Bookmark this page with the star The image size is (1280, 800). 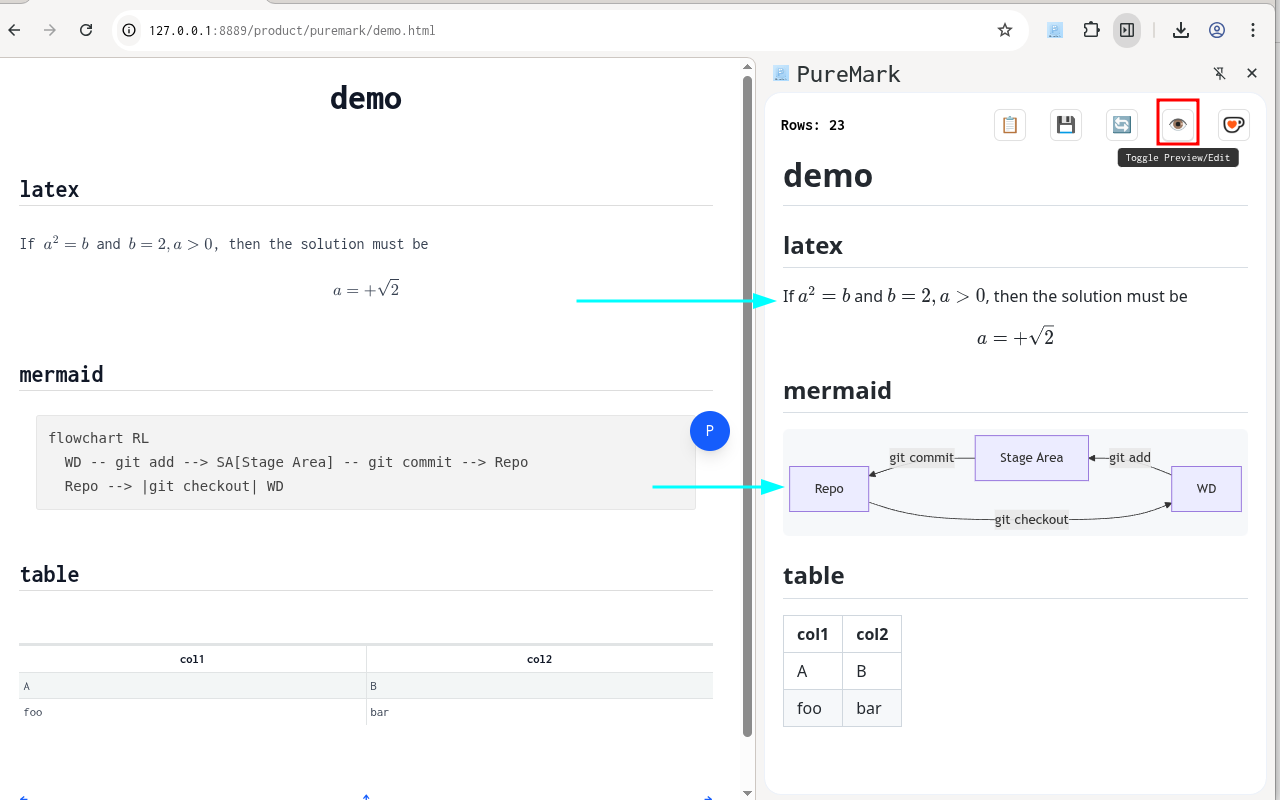pyautogui.click(x=1005, y=30)
